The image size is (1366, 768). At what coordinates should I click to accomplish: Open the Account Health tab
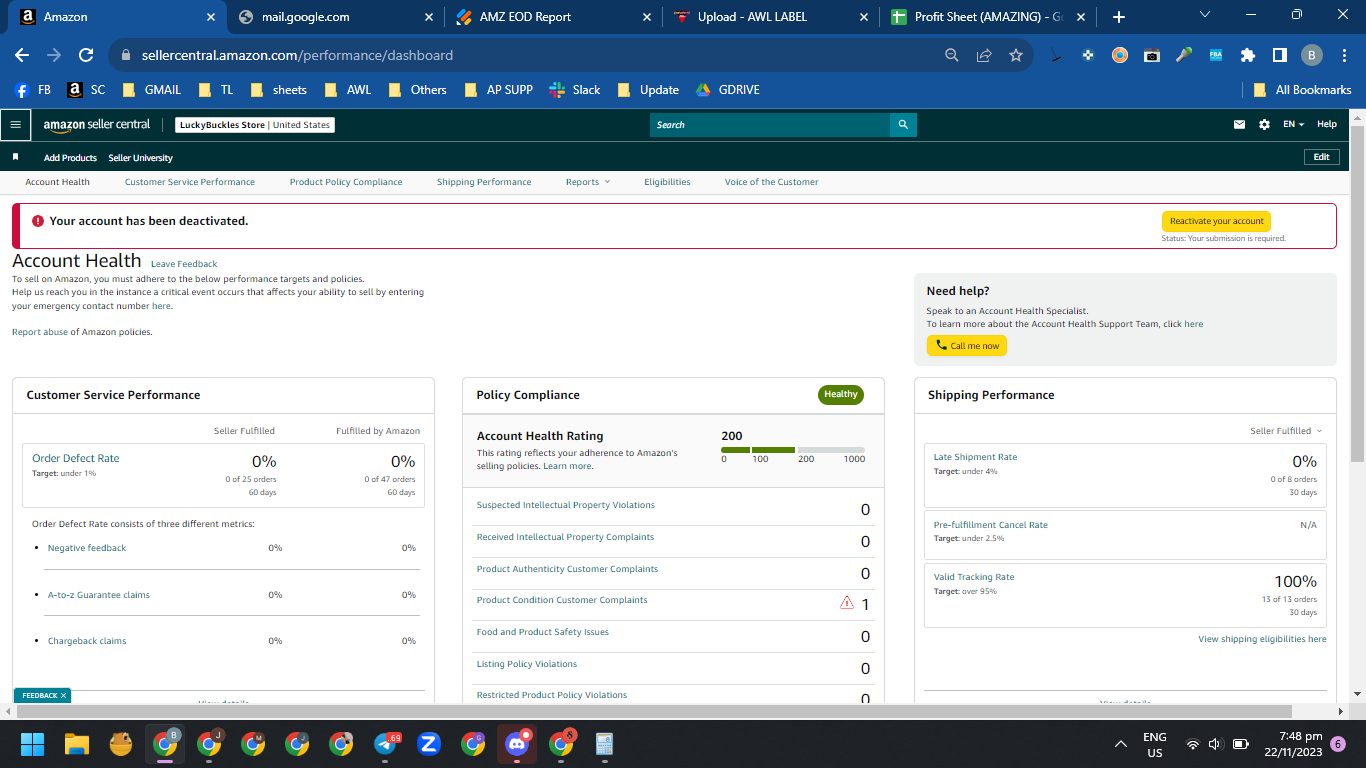click(x=57, y=182)
